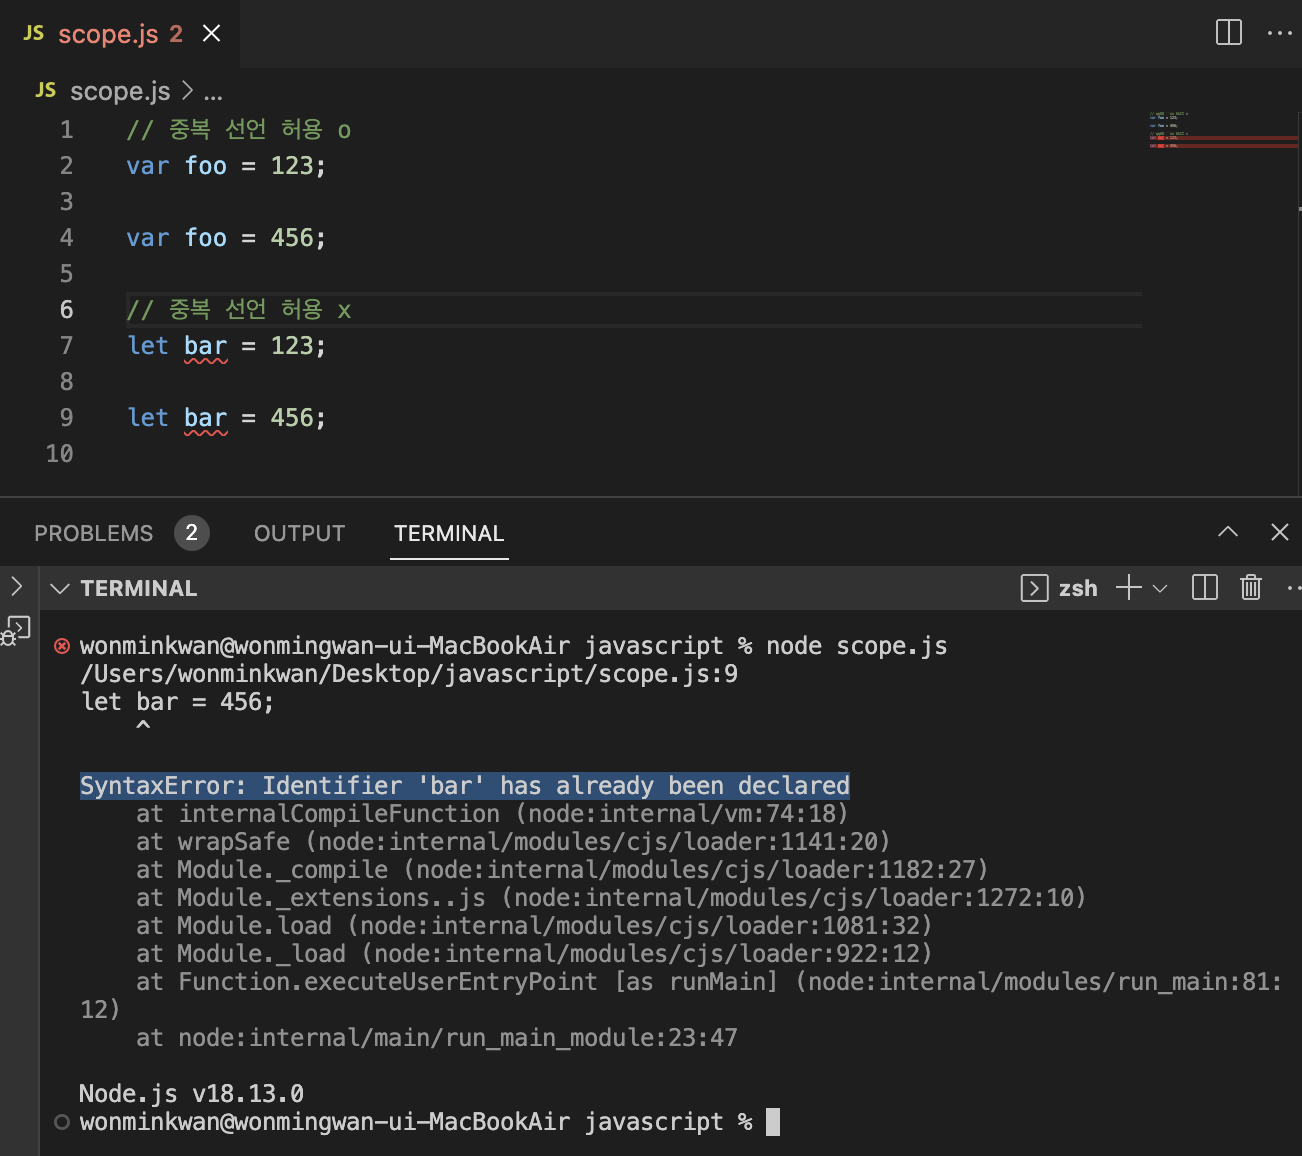Click 'var foo = 123;' code line
1302x1156 pixels.
coord(226,166)
